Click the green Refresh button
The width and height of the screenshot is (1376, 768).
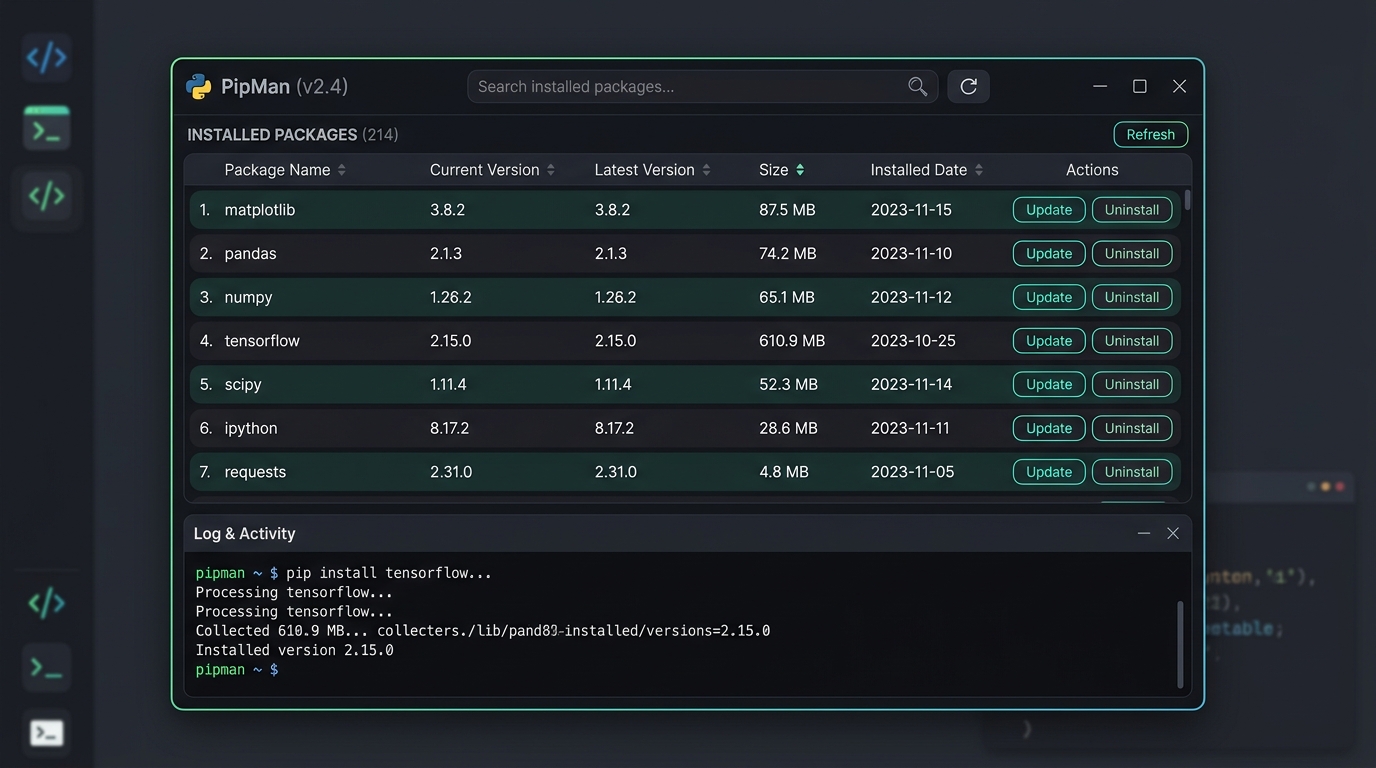(x=1151, y=135)
